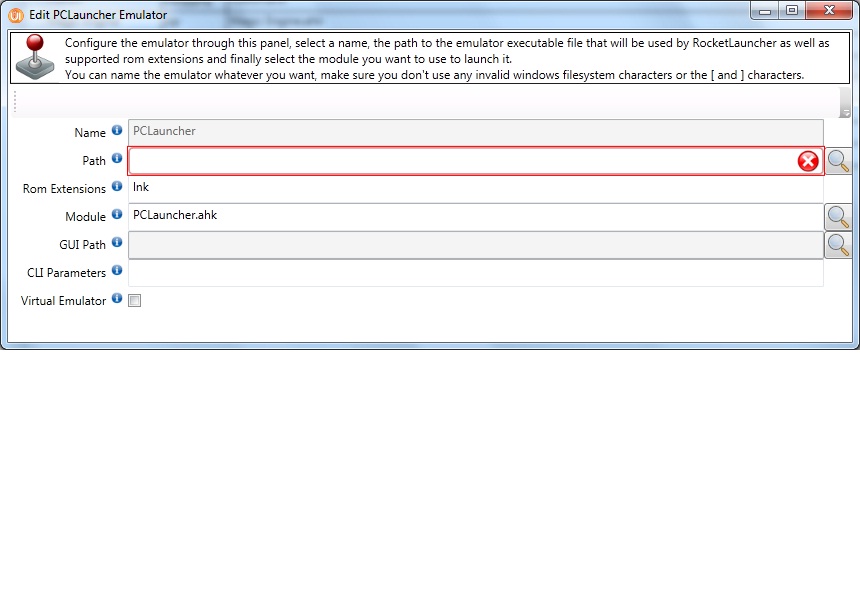The image size is (860, 614).
Task: Click the info icon next to Path
Action: (117, 158)
